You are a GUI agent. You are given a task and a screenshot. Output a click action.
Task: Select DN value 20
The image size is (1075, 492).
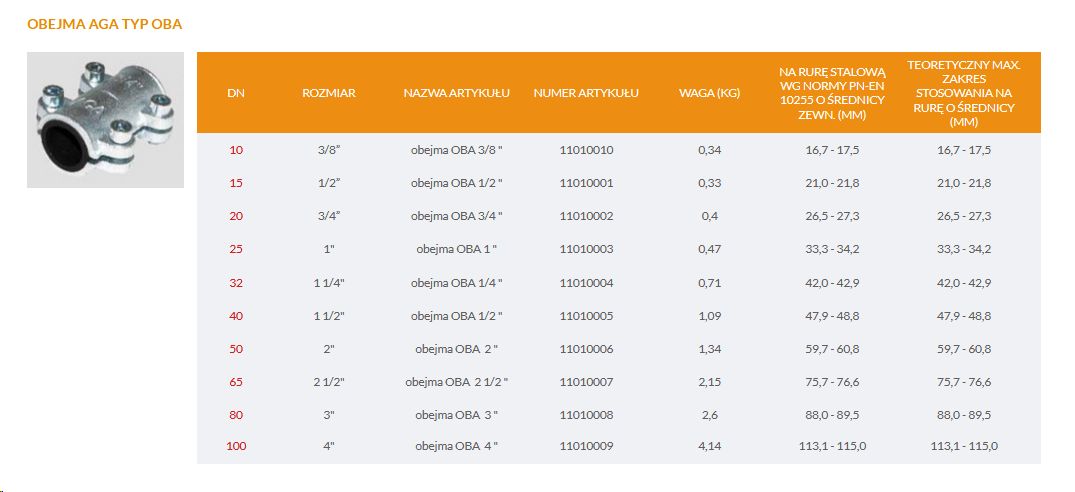click(236, 216)
